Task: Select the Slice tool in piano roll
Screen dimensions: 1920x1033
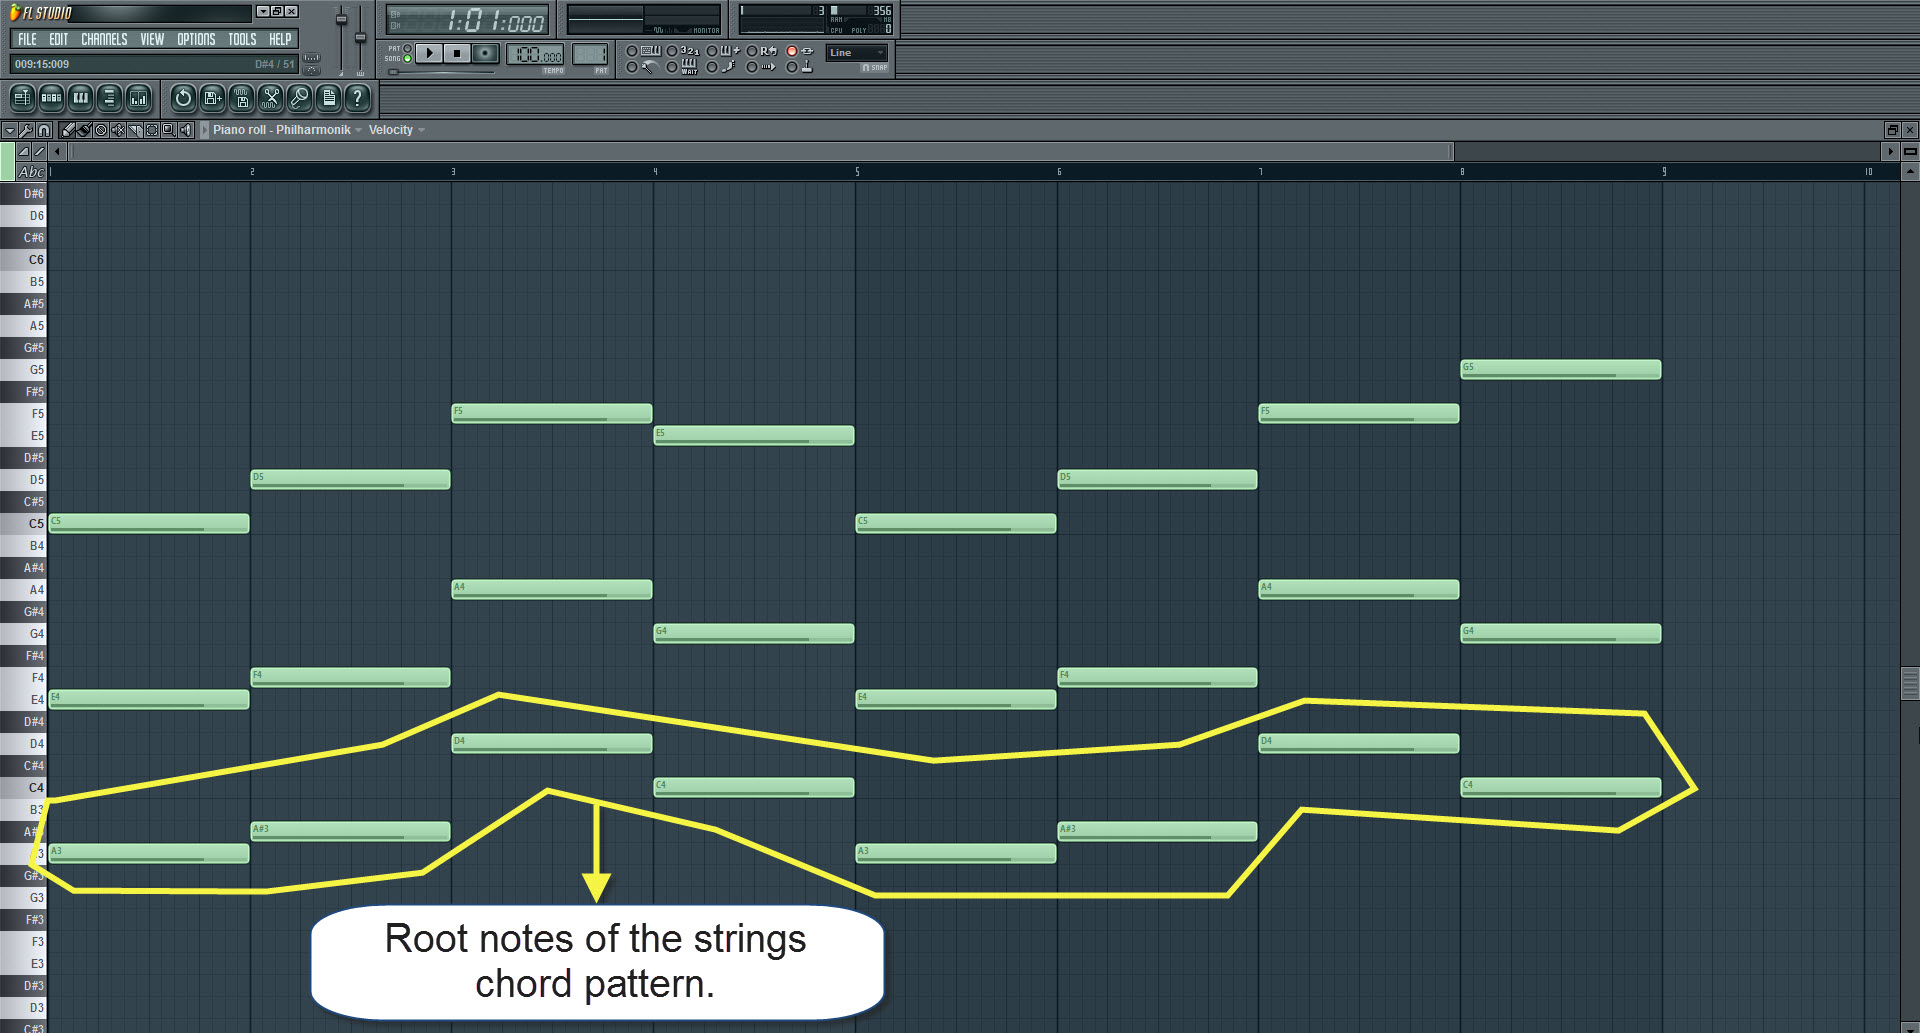Action: click(x=135, y=129)
